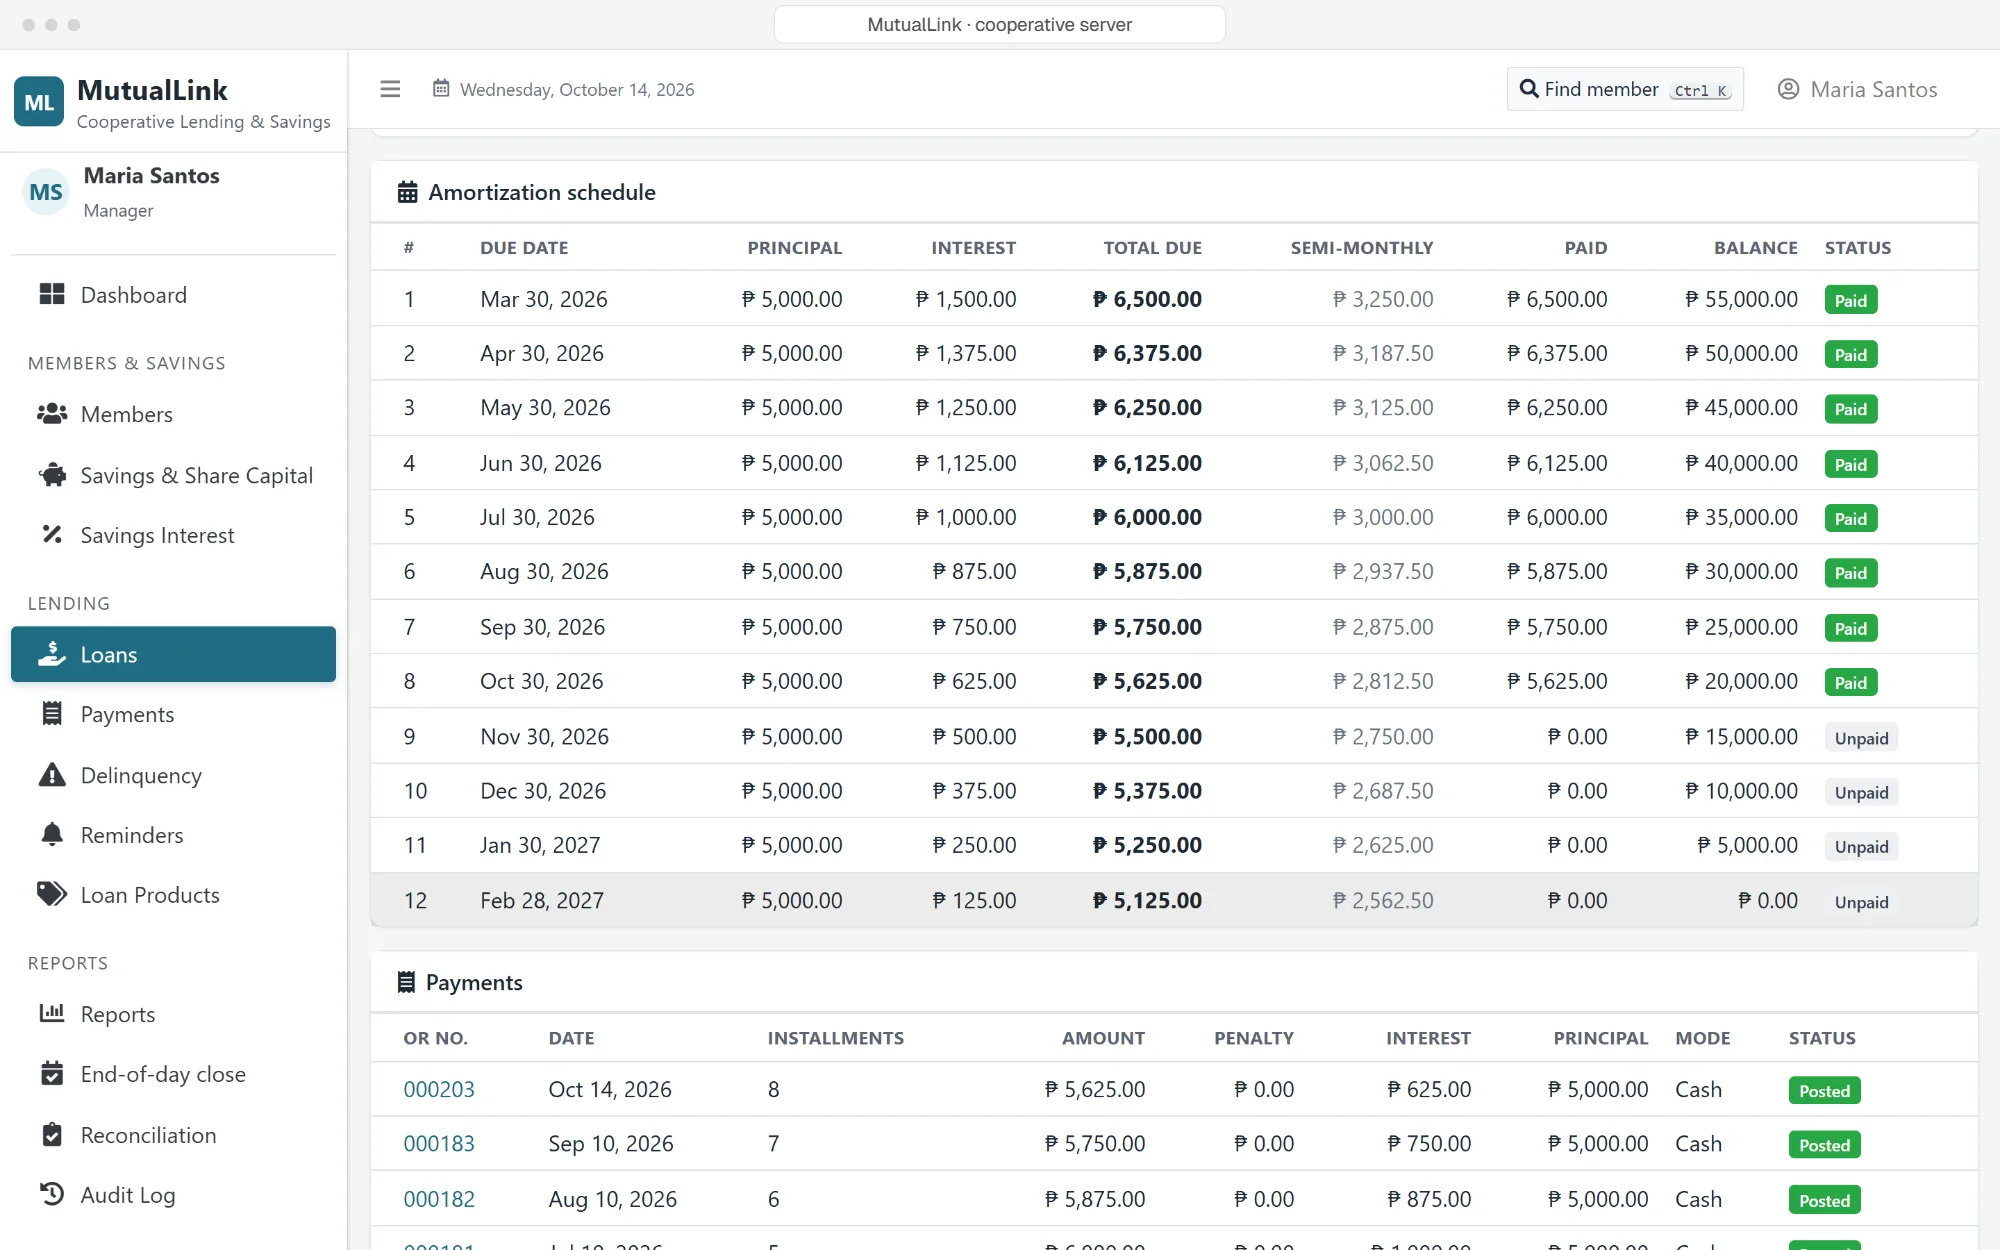2000x1250 pixels.
Task: Open Dashboard via its grid icon
Action: coord(52,294)
